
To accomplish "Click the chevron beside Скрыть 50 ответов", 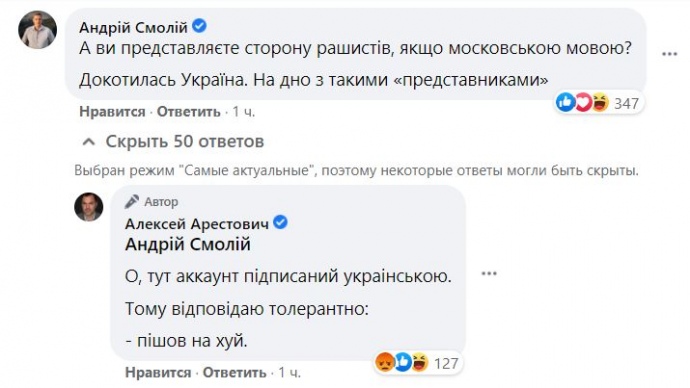I will [x=89, y=142].
